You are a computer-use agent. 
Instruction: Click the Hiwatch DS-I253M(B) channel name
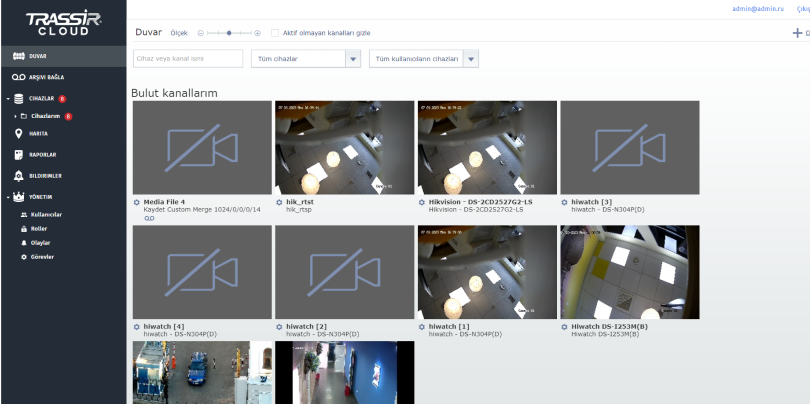click(610, 327)
